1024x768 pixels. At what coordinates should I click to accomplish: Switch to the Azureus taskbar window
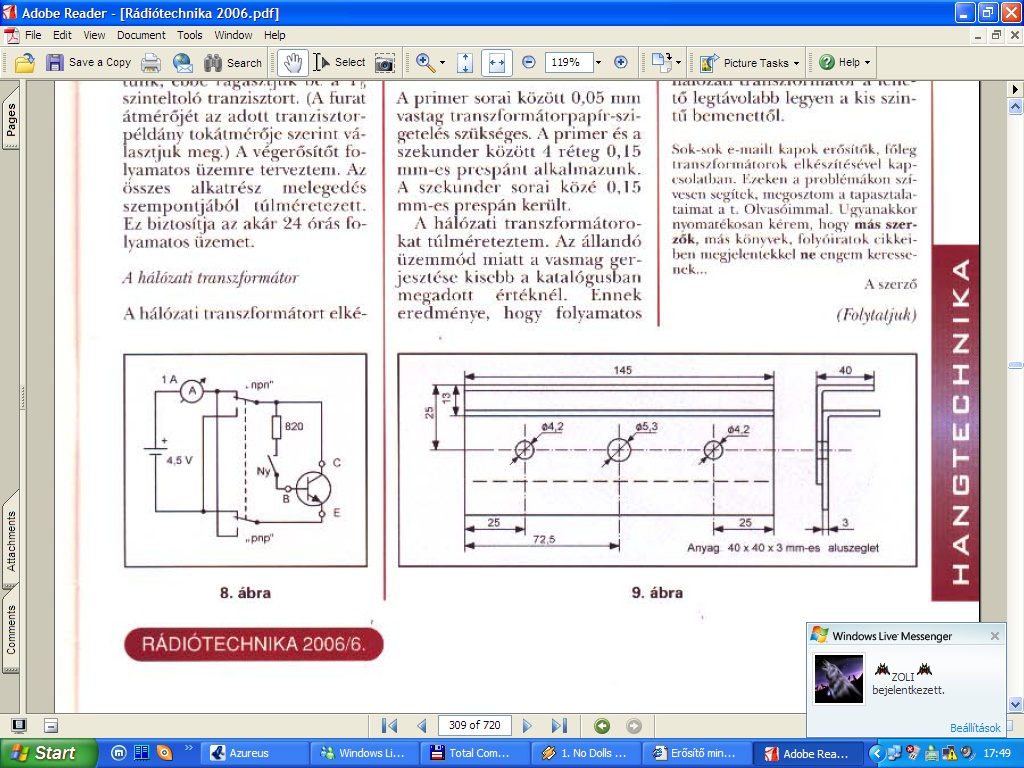[253, 753]
